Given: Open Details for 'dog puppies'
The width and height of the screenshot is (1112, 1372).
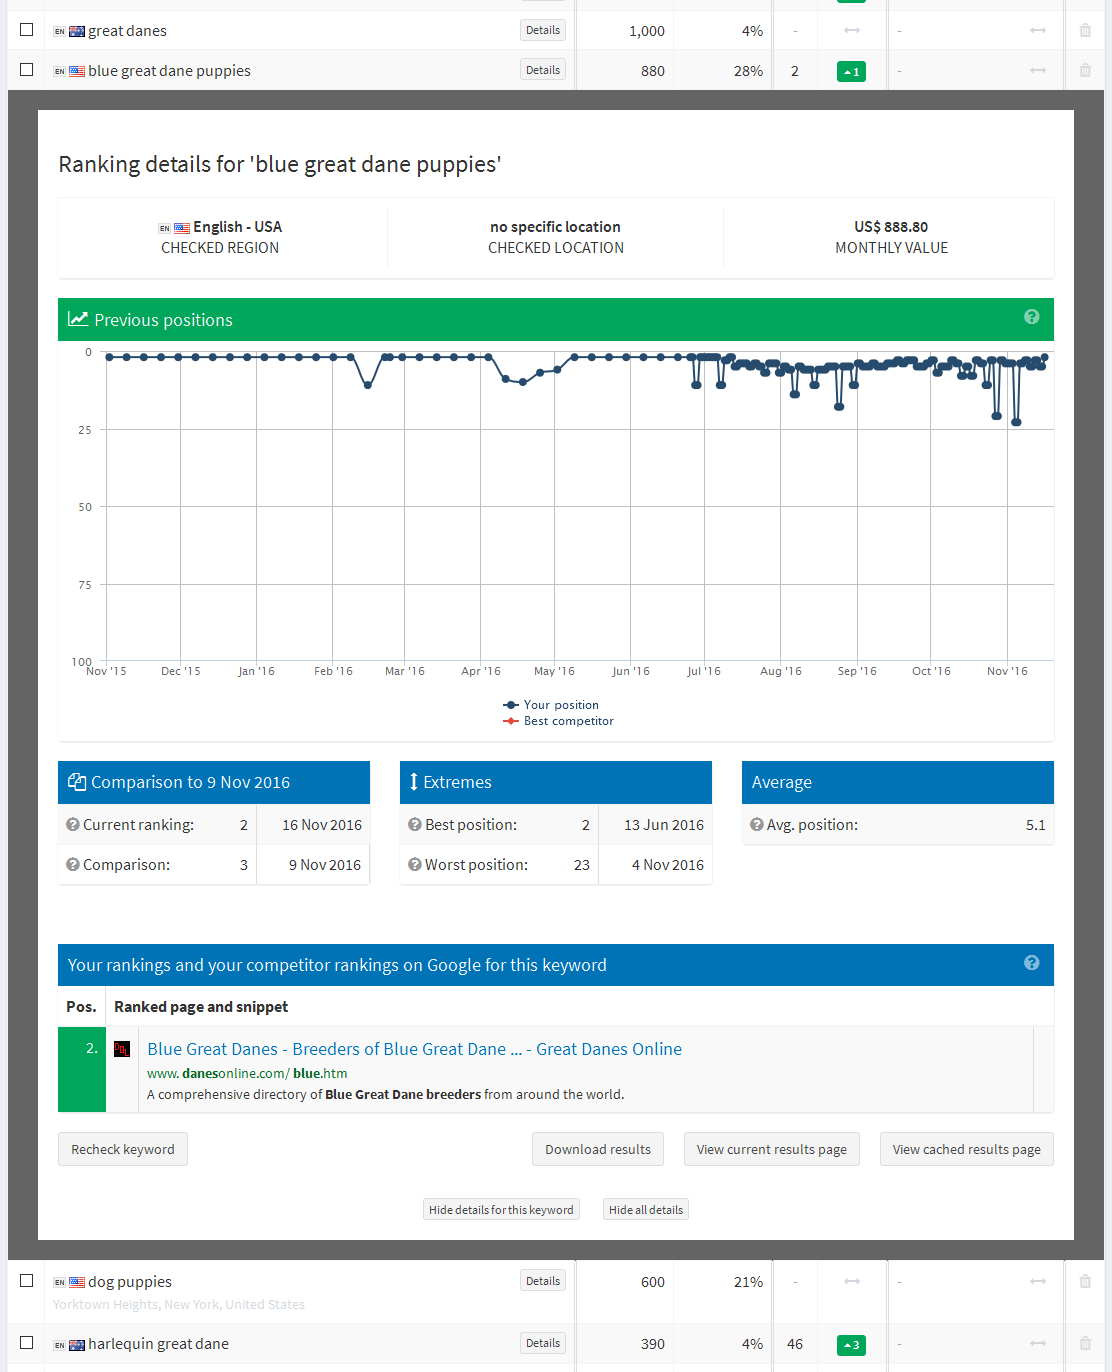Looking at the screenshot, I should (x=542, y=1280).
